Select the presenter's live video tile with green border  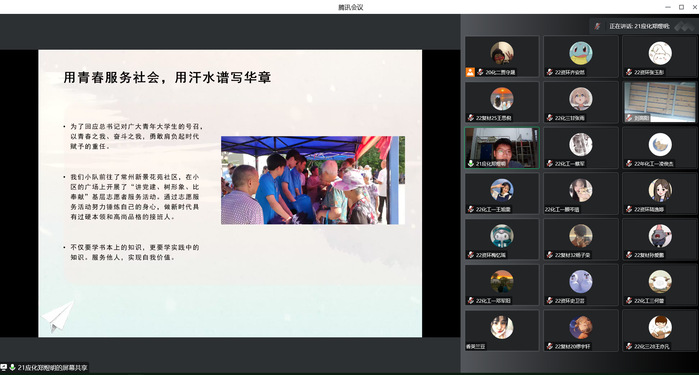[502, 148]
